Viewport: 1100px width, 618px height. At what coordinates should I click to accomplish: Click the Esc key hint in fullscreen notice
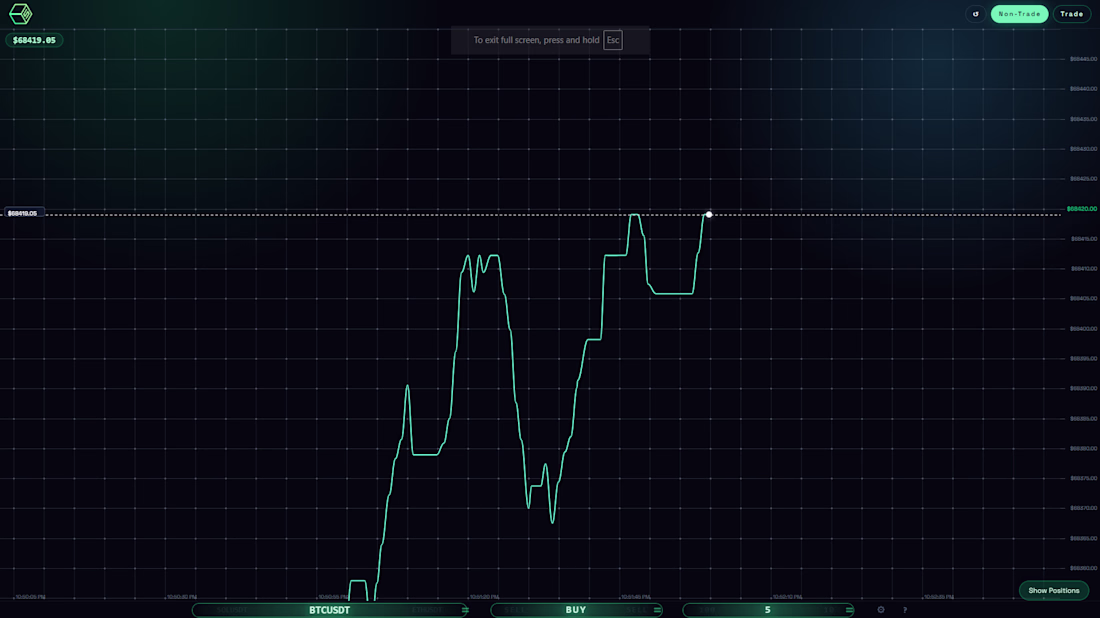612,40
